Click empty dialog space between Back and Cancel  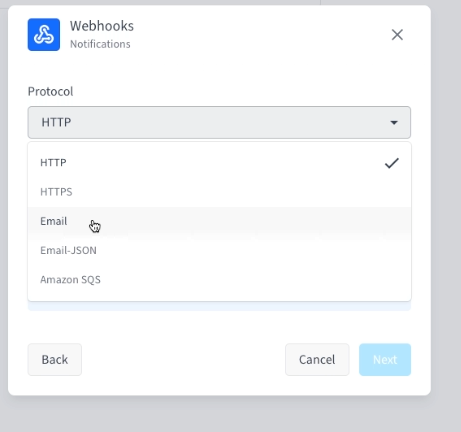[x=183, y=359]
